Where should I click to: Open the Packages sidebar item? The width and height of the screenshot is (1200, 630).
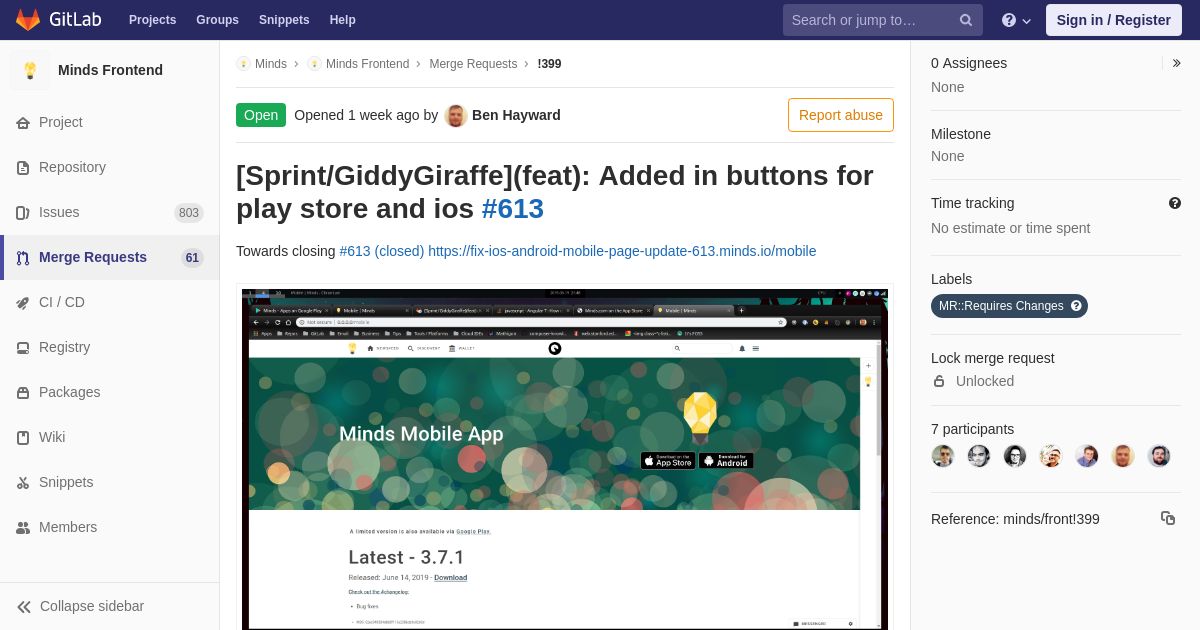click(110, 392)
